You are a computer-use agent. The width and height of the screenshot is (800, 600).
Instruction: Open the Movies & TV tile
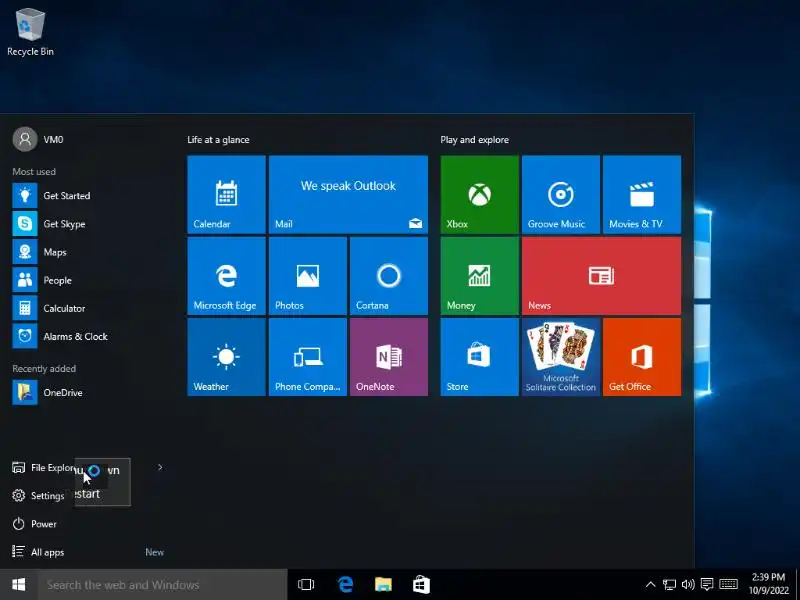642,194
